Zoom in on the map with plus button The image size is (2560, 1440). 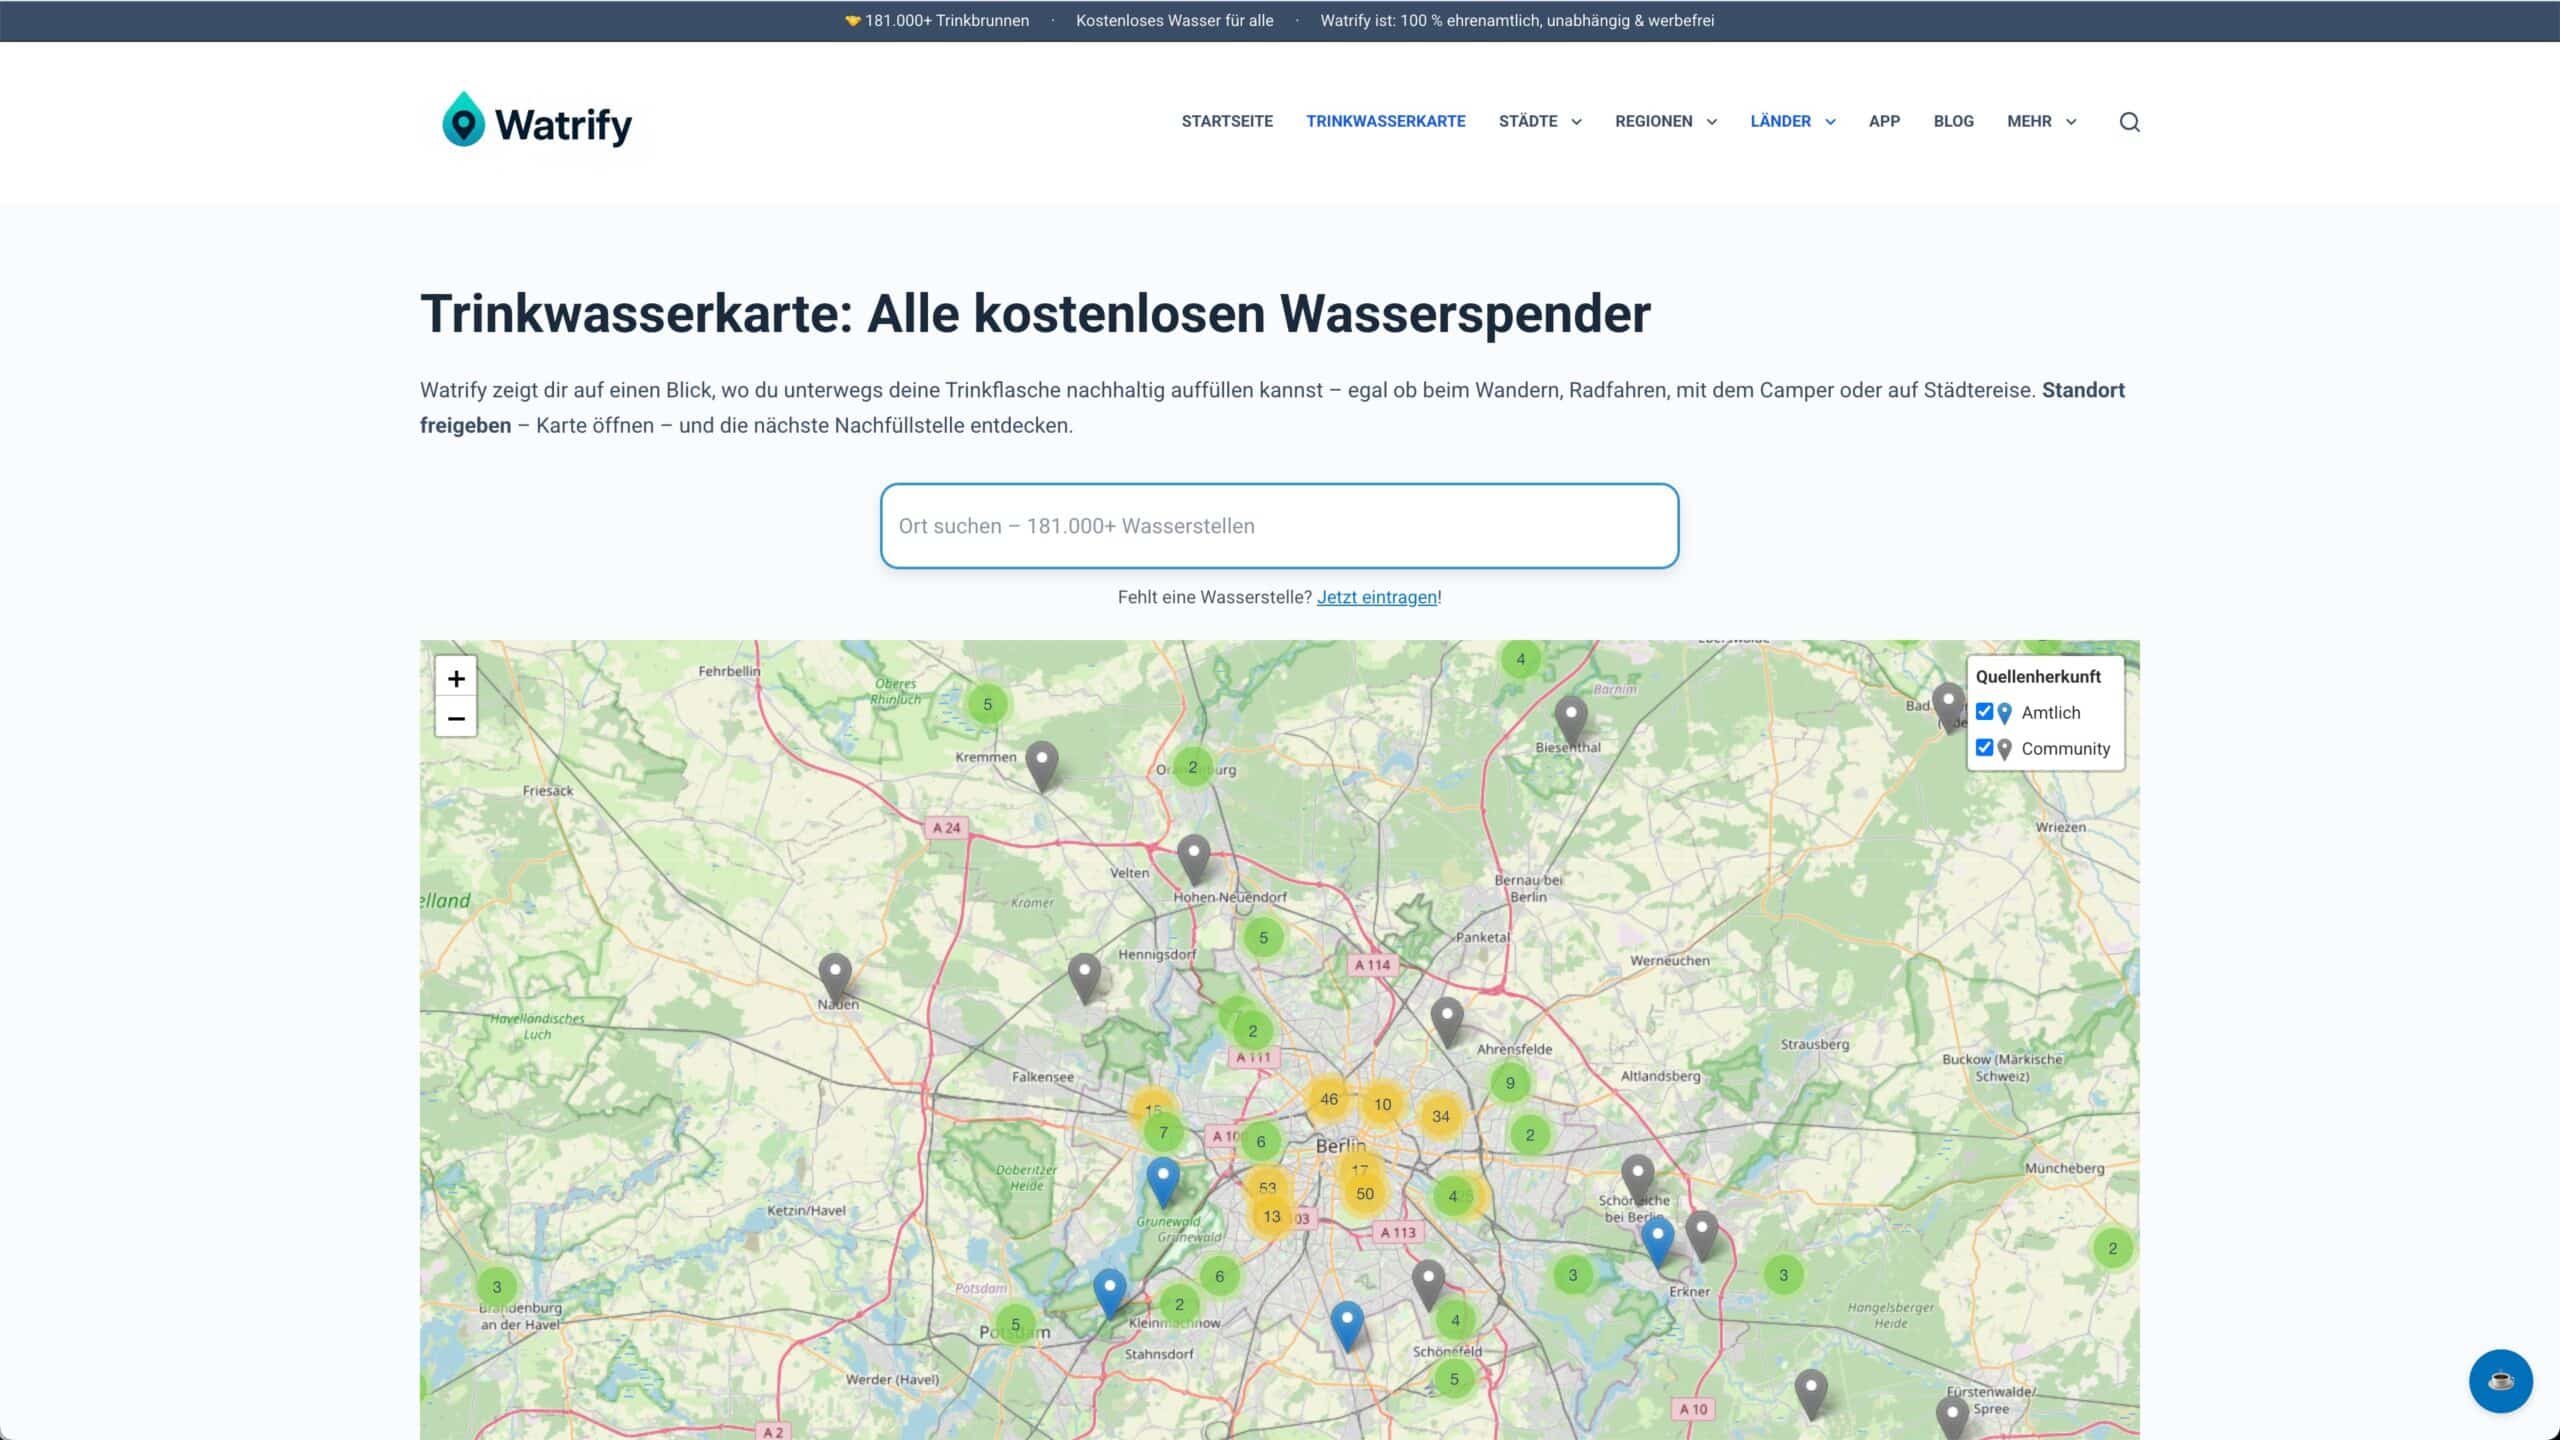(456, 678)
